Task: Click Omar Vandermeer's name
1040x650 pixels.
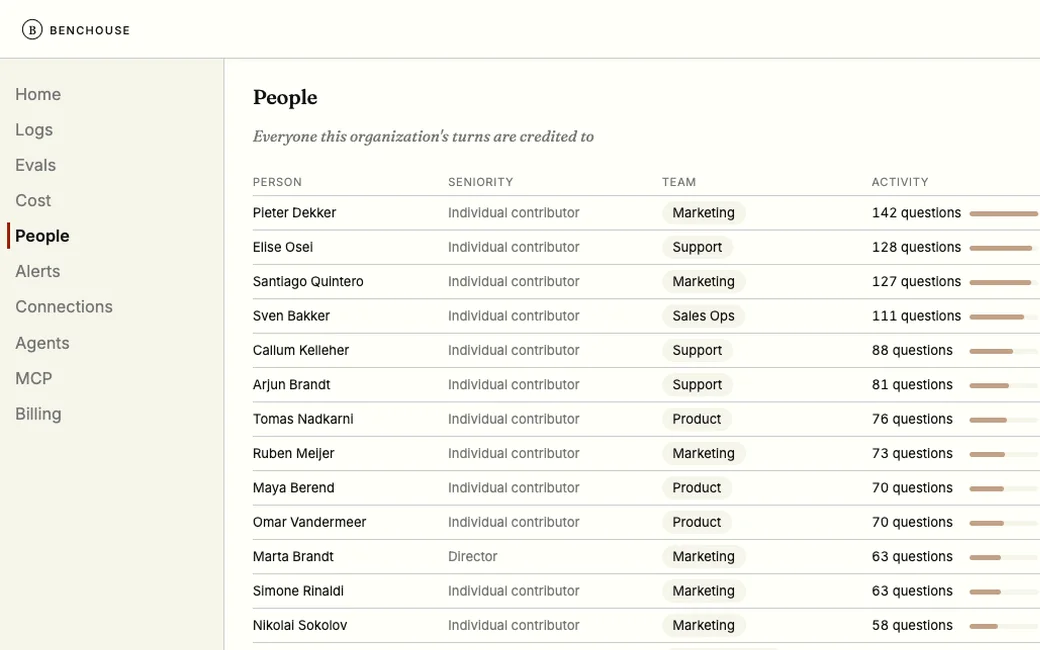Action: click(x=309, y=523)
